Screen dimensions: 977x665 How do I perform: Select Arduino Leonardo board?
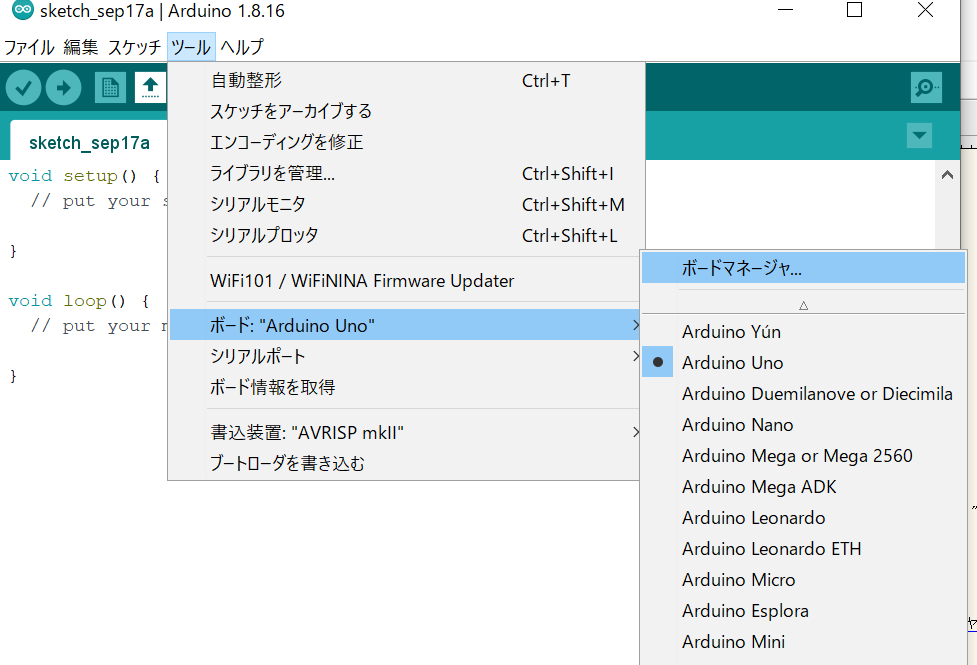[803, 517]
